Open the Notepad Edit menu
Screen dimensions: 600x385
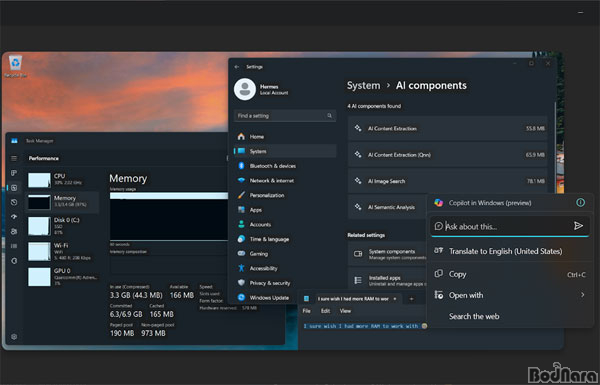tap(325, 311)
